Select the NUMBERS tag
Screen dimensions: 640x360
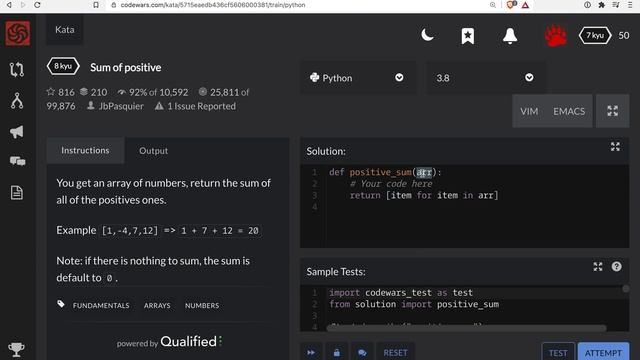coord(202,305)
